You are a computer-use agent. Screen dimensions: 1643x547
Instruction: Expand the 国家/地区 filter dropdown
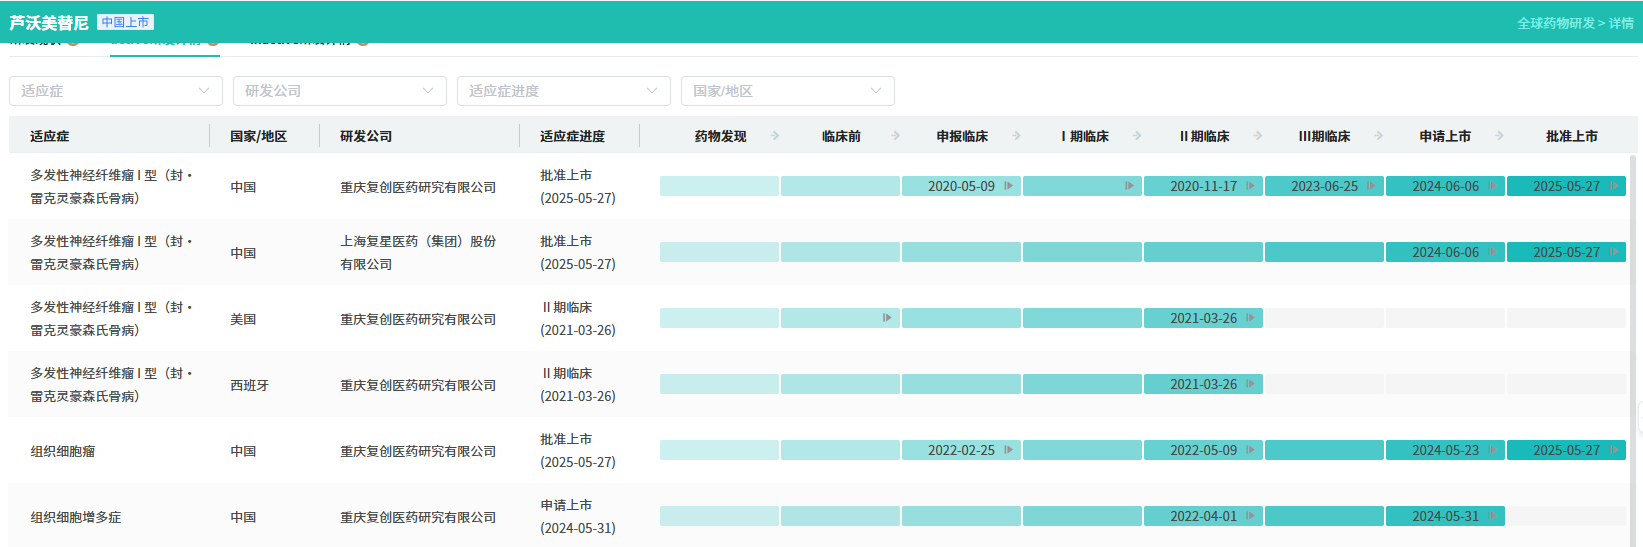pyautogui.click(x=788, y=91)
